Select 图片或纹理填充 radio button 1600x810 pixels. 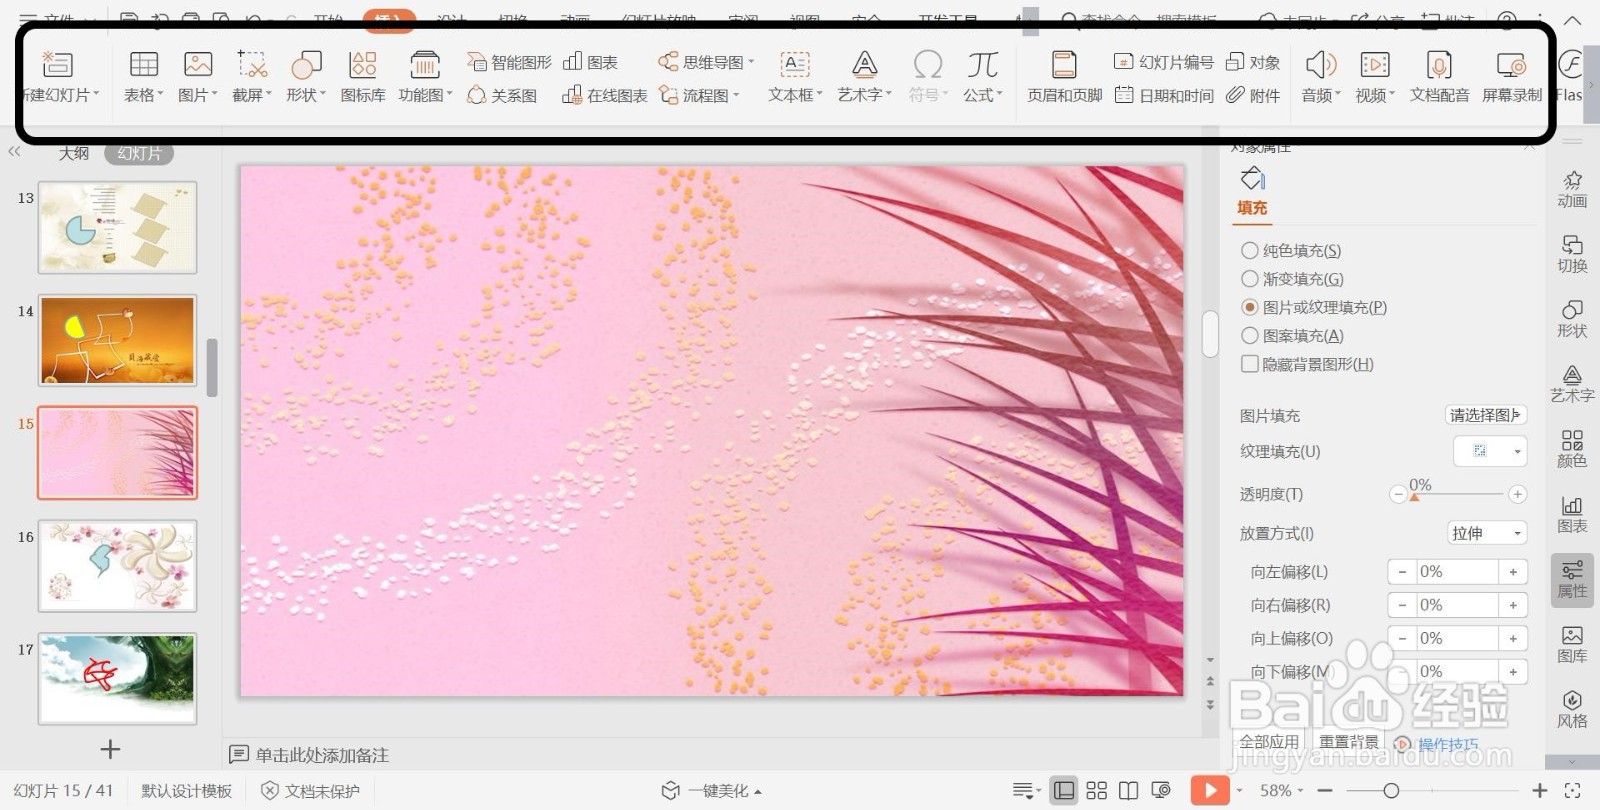point(1250,307)
